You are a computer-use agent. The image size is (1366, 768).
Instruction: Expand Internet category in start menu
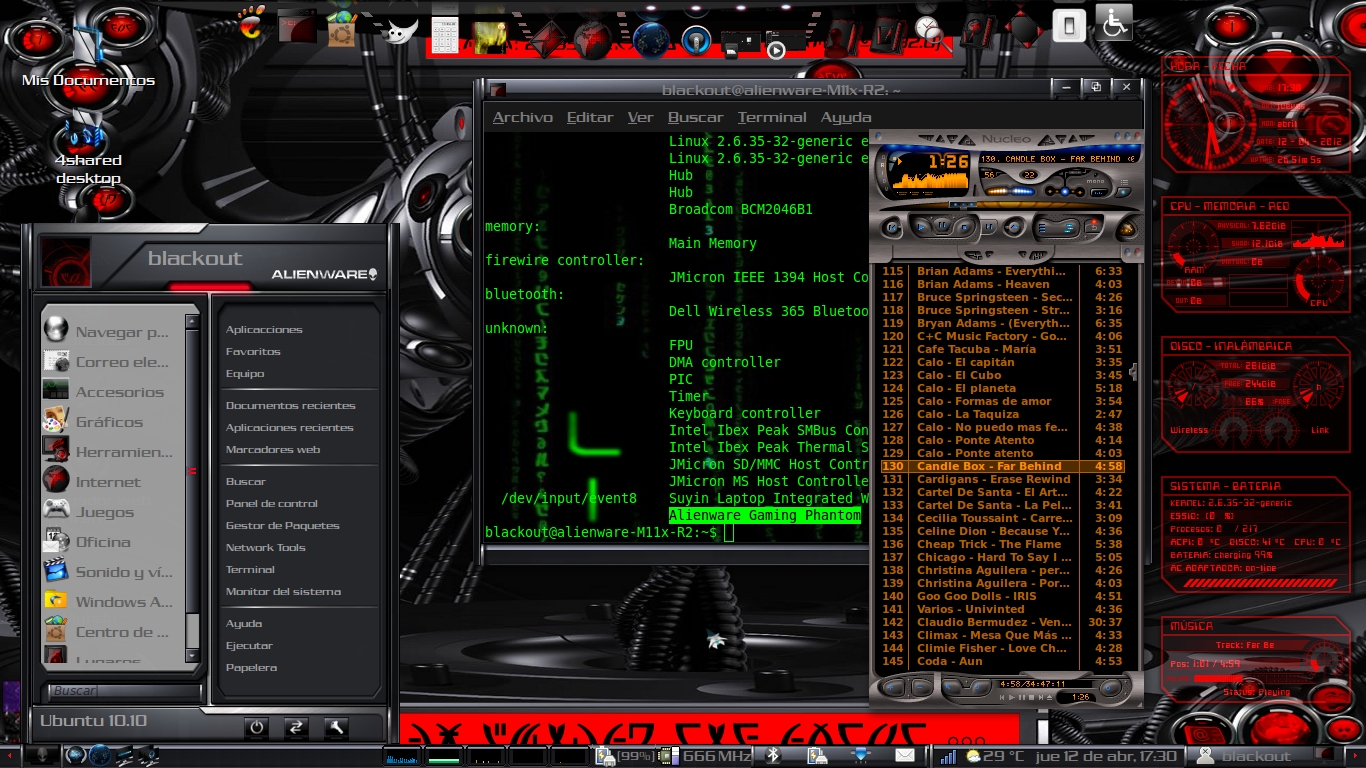[x=112, y=482]
